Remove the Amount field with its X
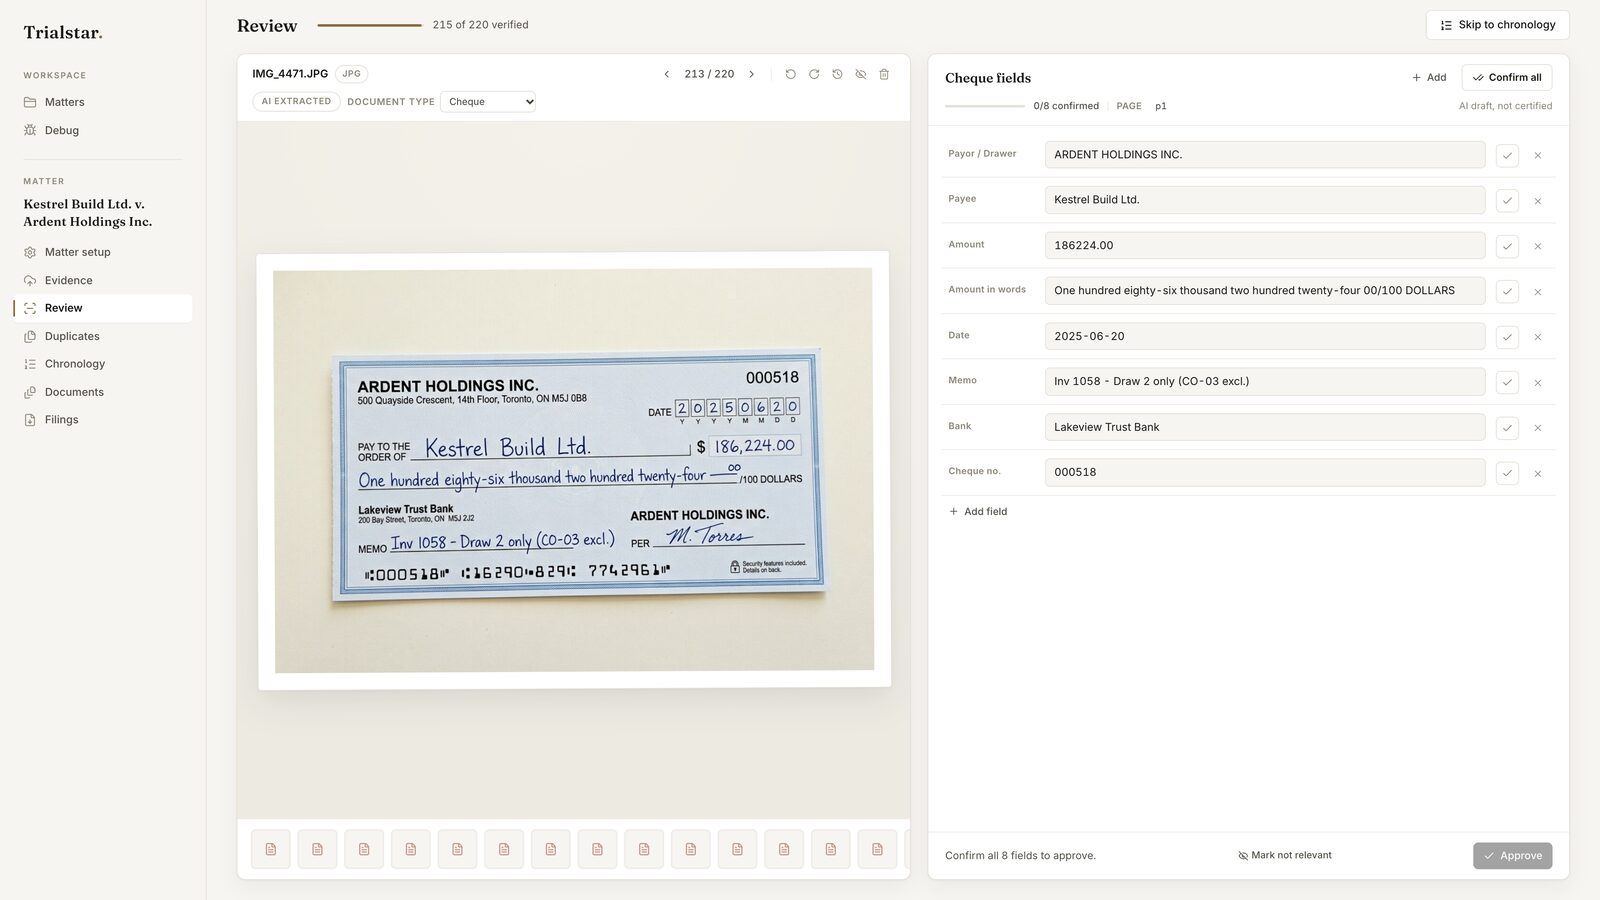 tap(1538, 246)
